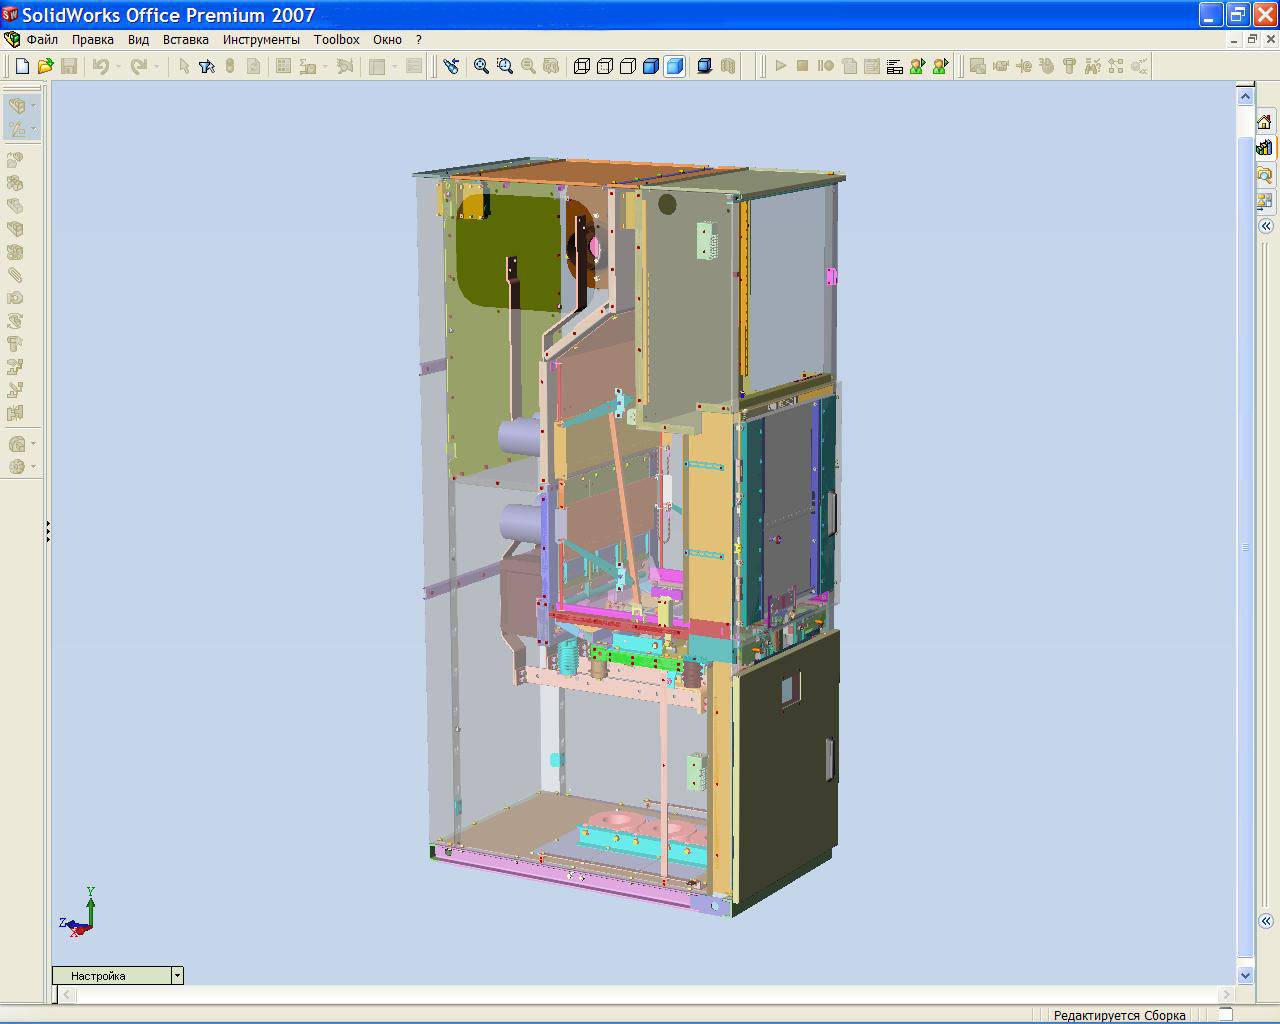Select the Previous View tool

click(x=452, y=66)
